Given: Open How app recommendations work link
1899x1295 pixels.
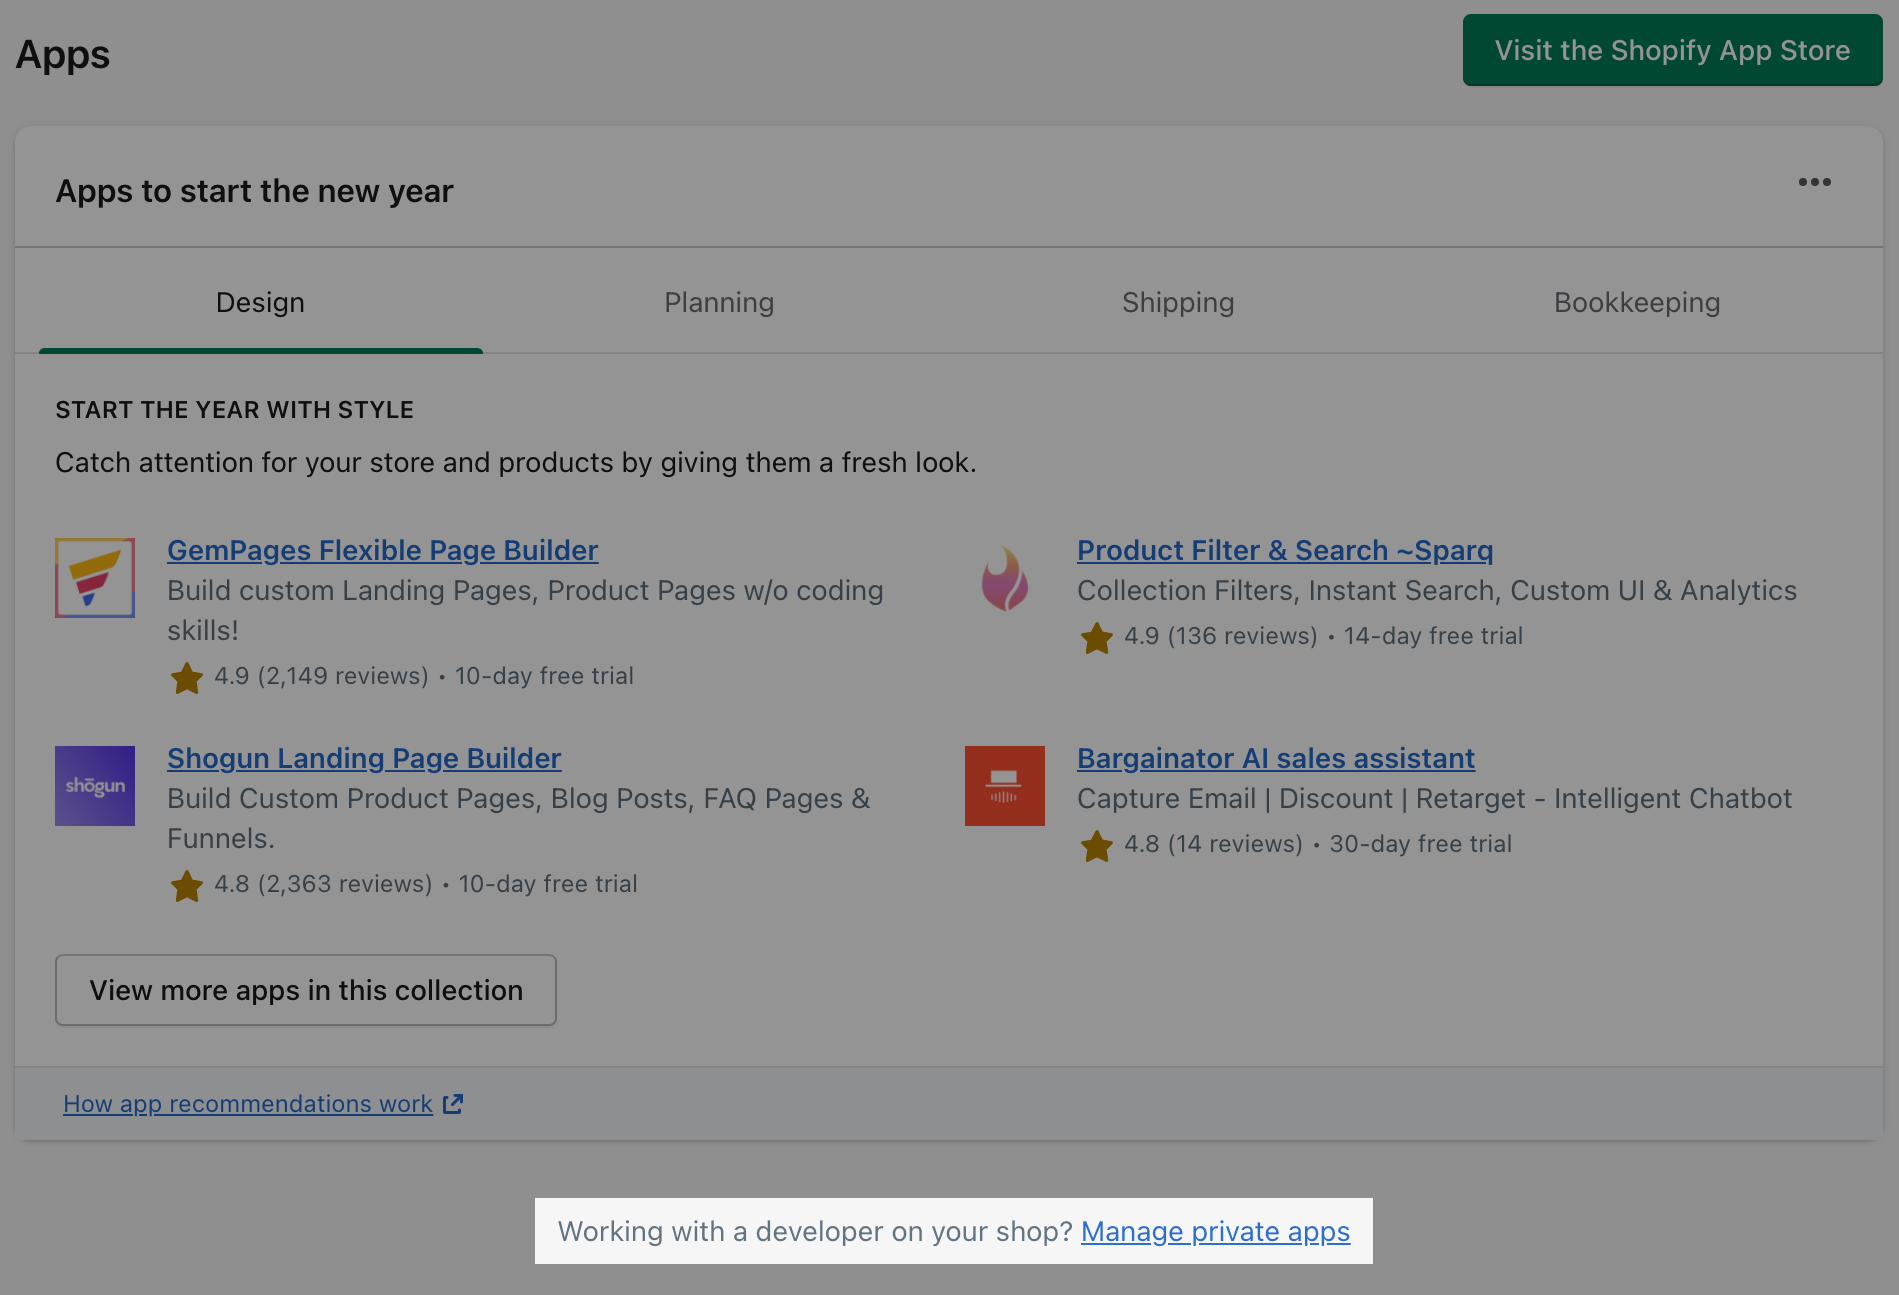Looking at the screenshot, I should 248,1104.
